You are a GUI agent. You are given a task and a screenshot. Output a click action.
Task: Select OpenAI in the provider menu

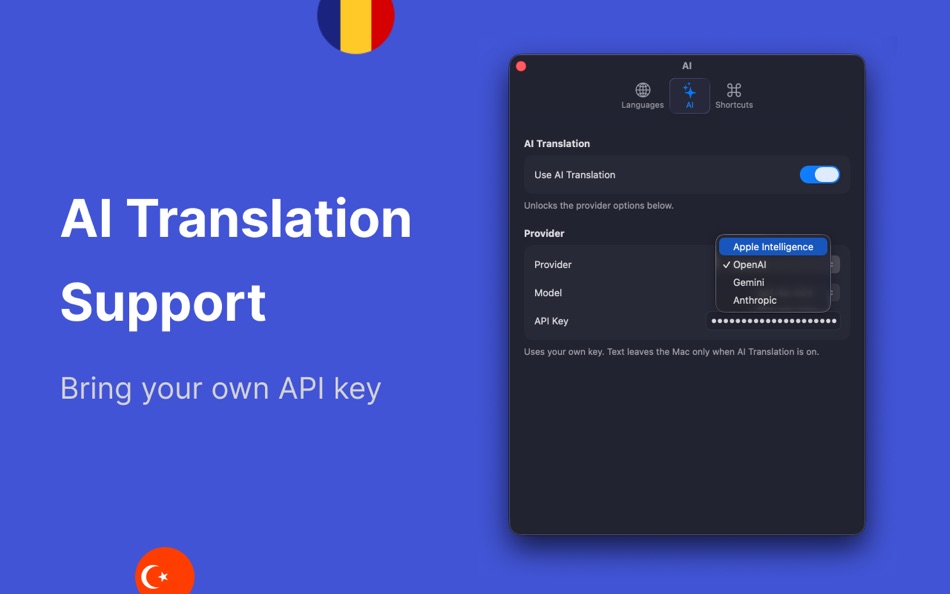point(772,265)
